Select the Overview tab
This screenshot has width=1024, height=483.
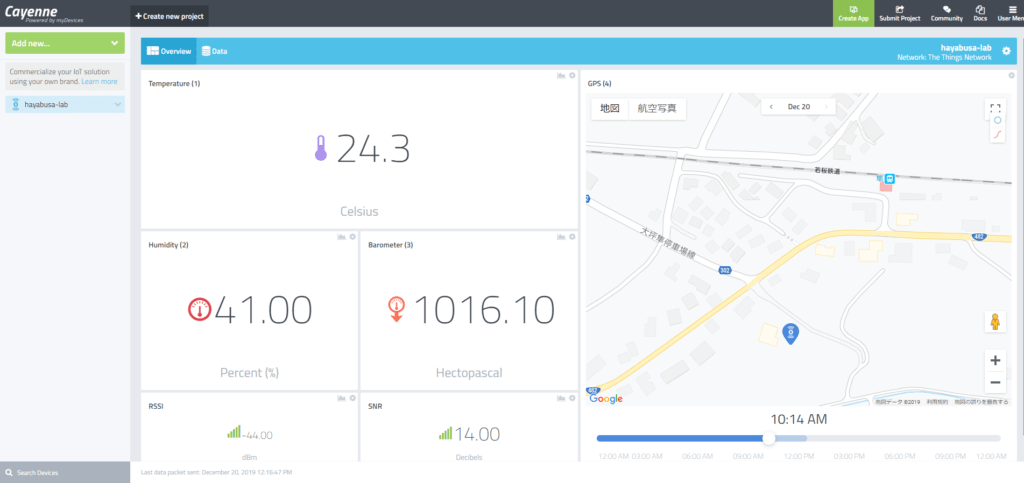pyautogui.click(x=169, y=51)
